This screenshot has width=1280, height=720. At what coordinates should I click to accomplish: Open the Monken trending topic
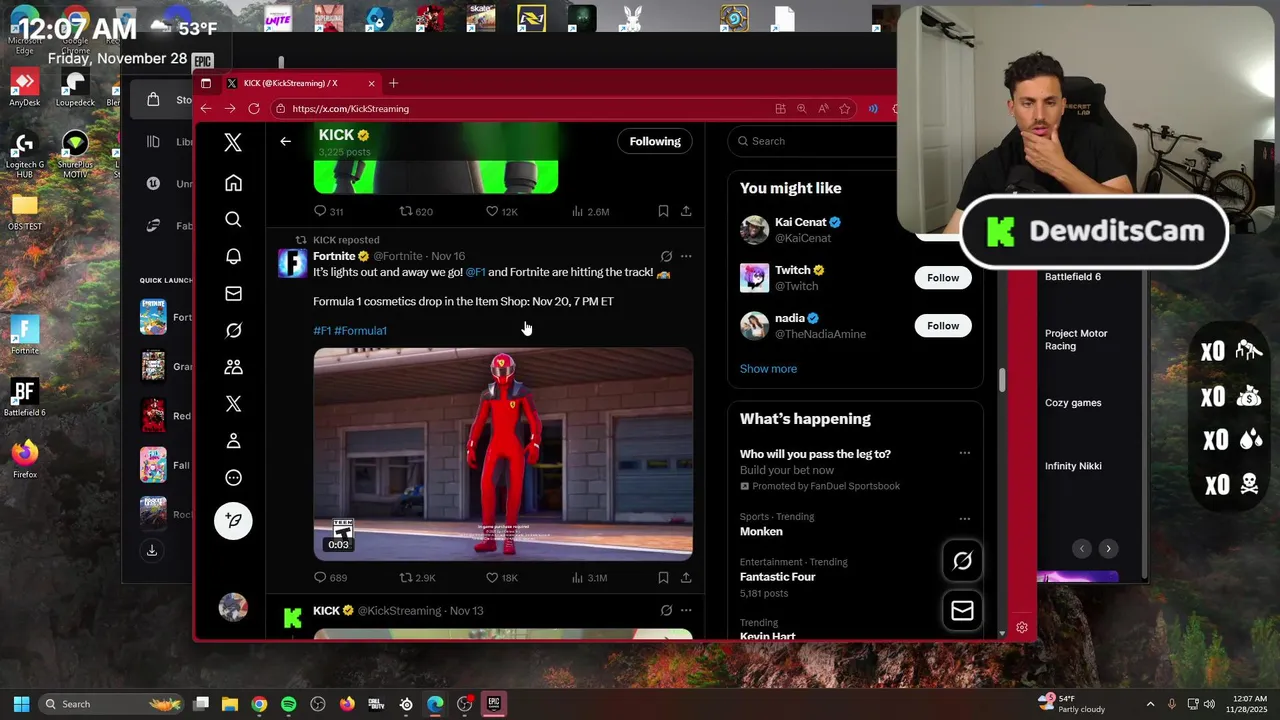click(761, 531)
